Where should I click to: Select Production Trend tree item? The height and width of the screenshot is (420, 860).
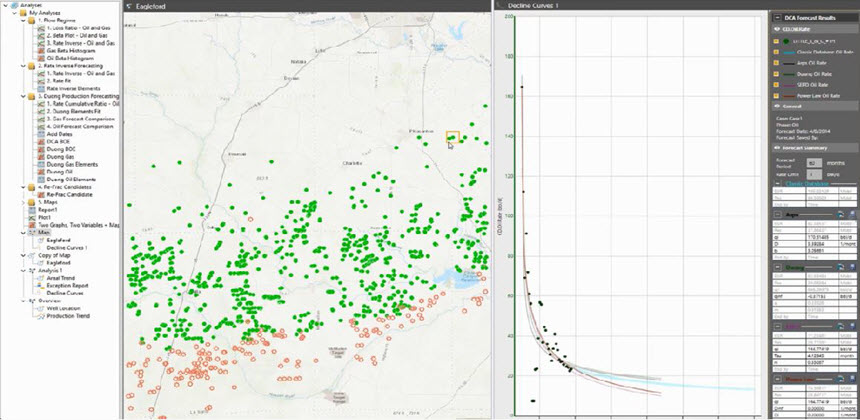[x=68, y=317]
